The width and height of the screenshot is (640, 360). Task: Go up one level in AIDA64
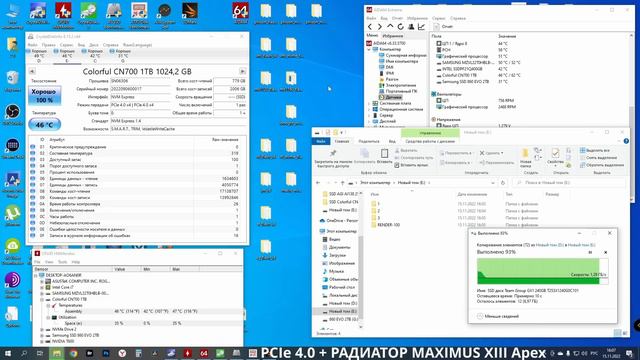tap(390, 27)
